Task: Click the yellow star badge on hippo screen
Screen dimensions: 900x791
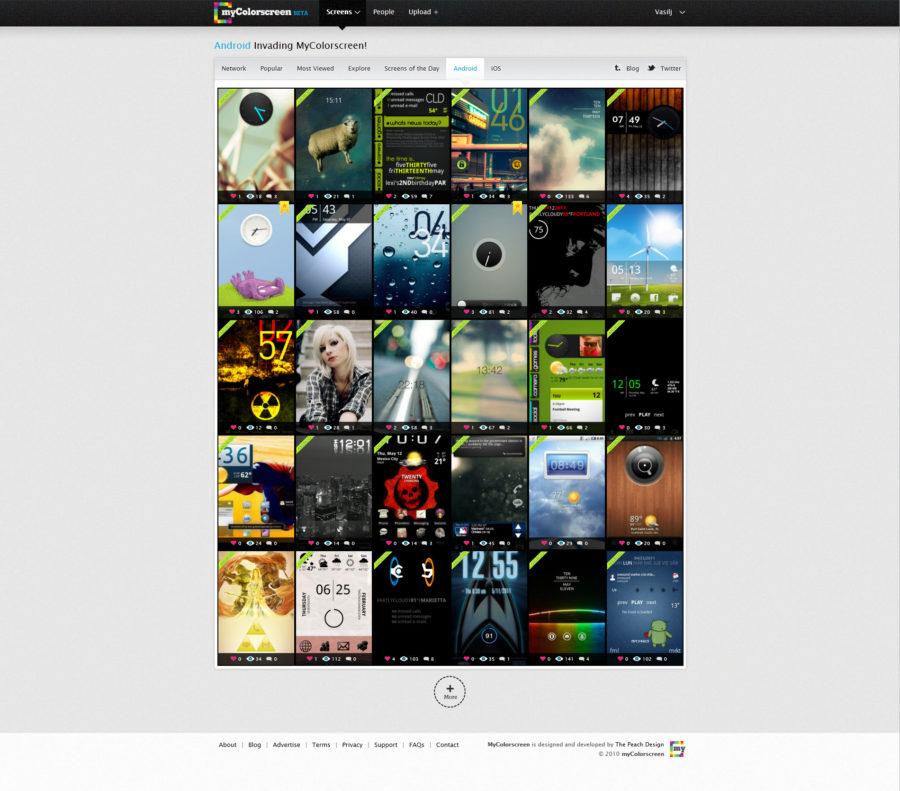Action: (x=284, y=207)
